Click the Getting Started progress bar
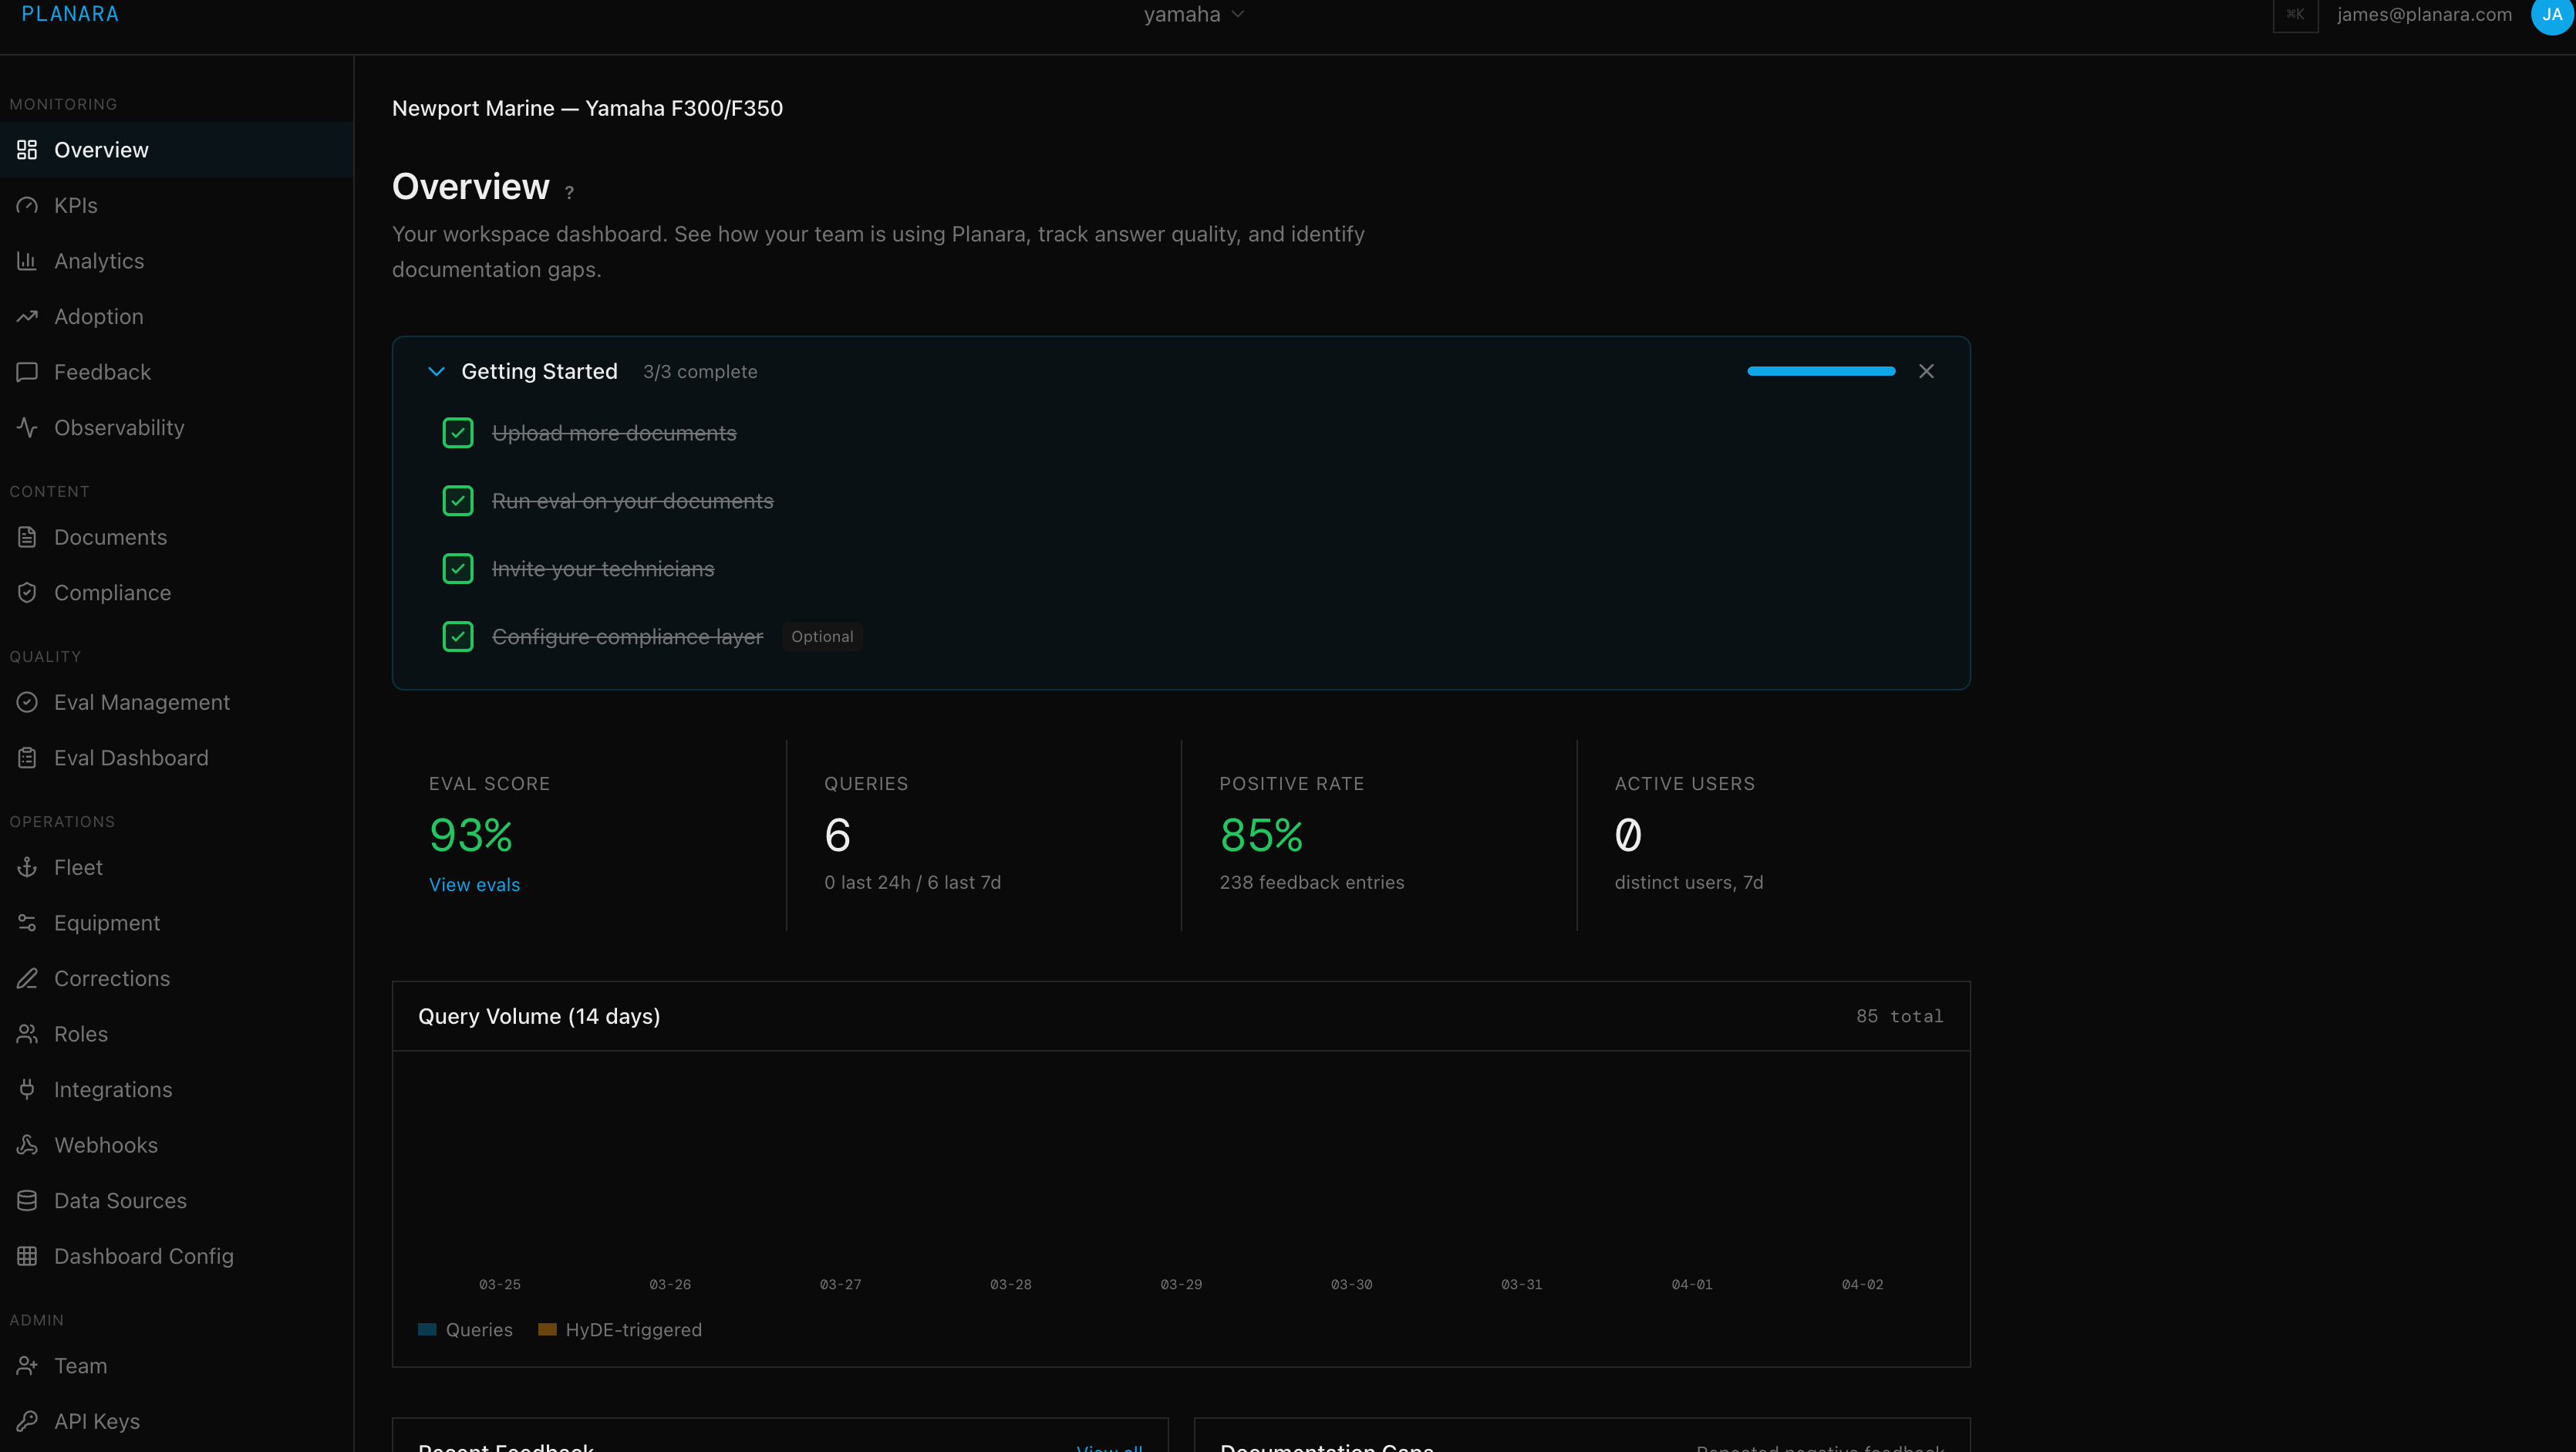 pyautogui.click(x=1821, y=371)
